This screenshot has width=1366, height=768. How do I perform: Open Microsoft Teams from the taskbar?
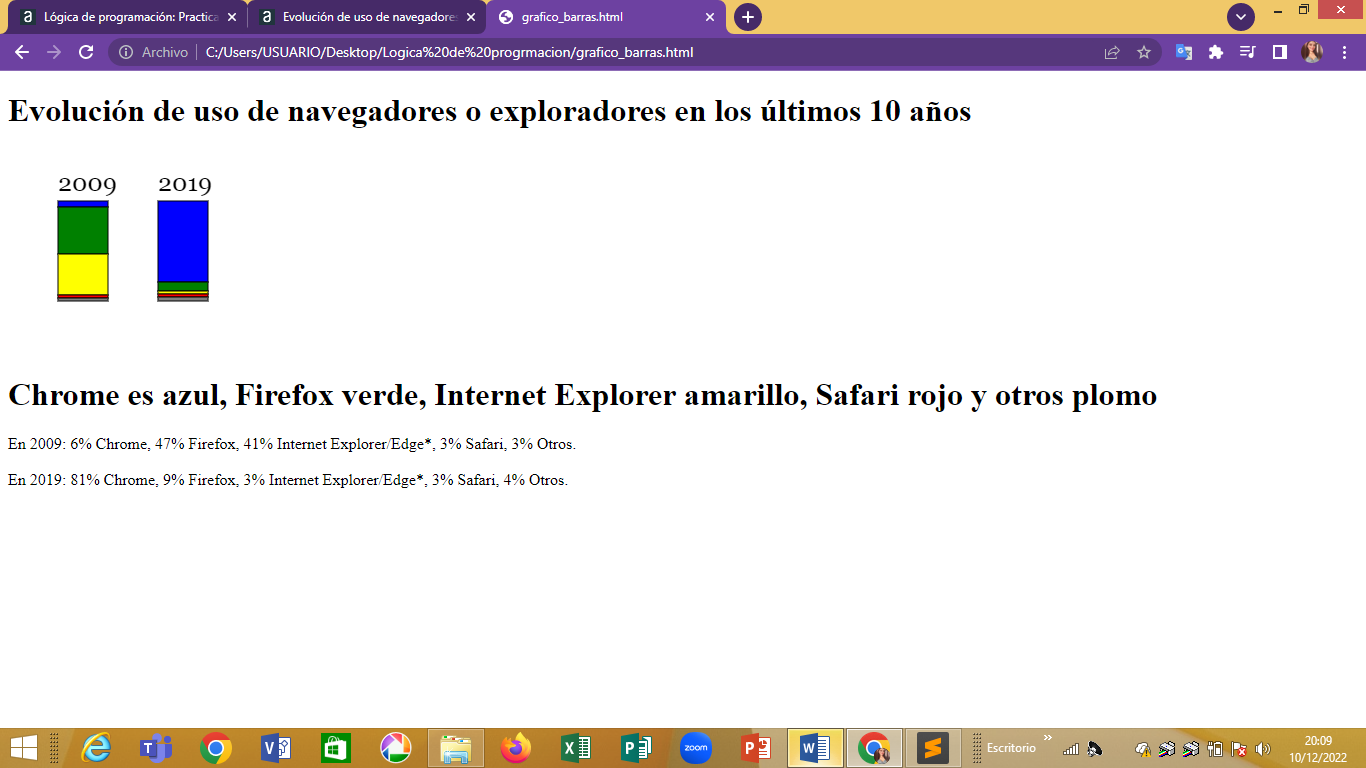(x=156, y=748)
